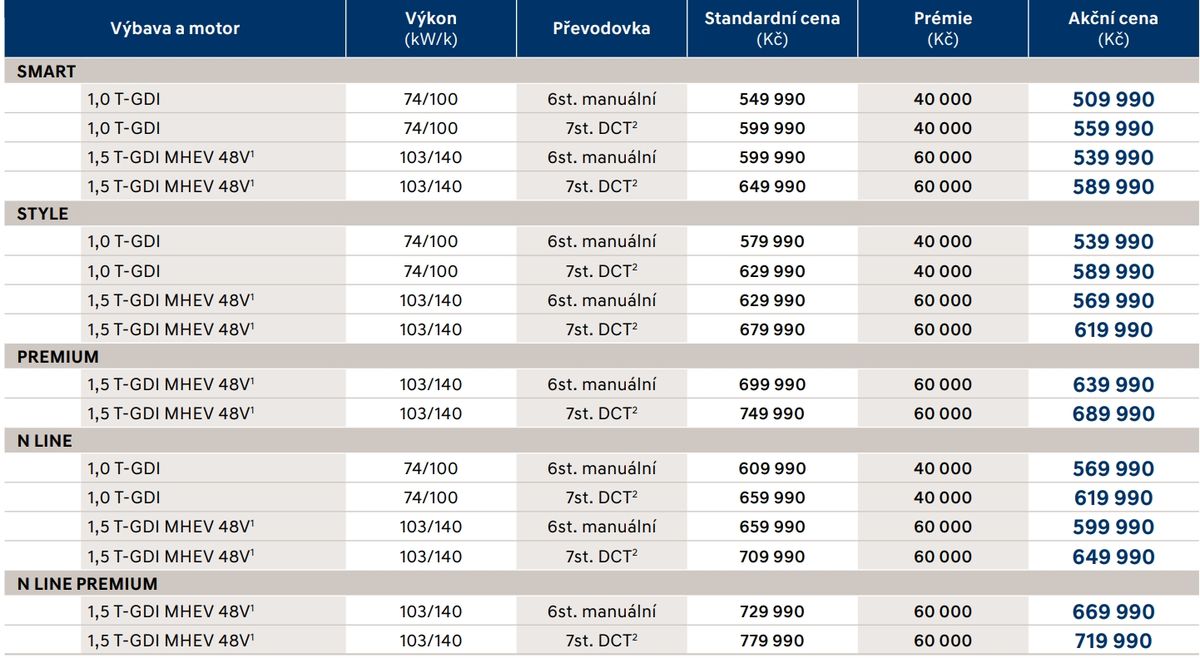1200x658 pixels.
Task: Select the Standardní cena header
Action: click(x=772, y=29)
